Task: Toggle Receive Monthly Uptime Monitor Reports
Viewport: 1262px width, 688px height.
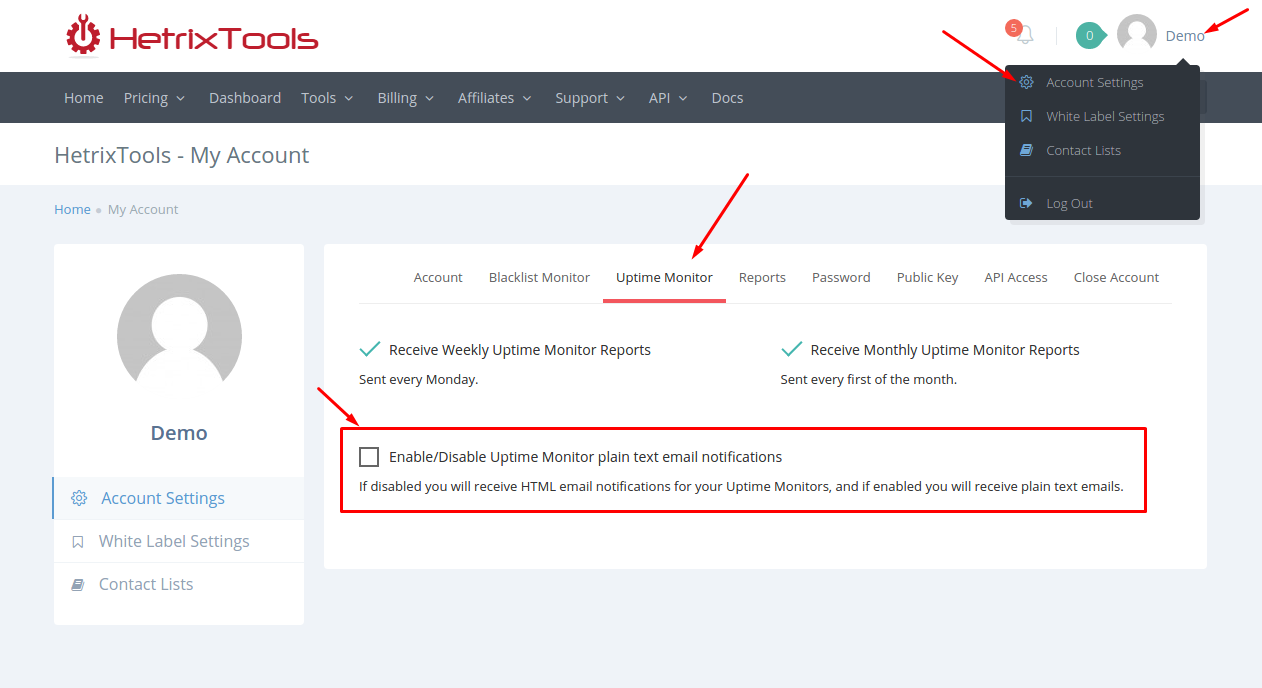Action: tap(792, 349)
